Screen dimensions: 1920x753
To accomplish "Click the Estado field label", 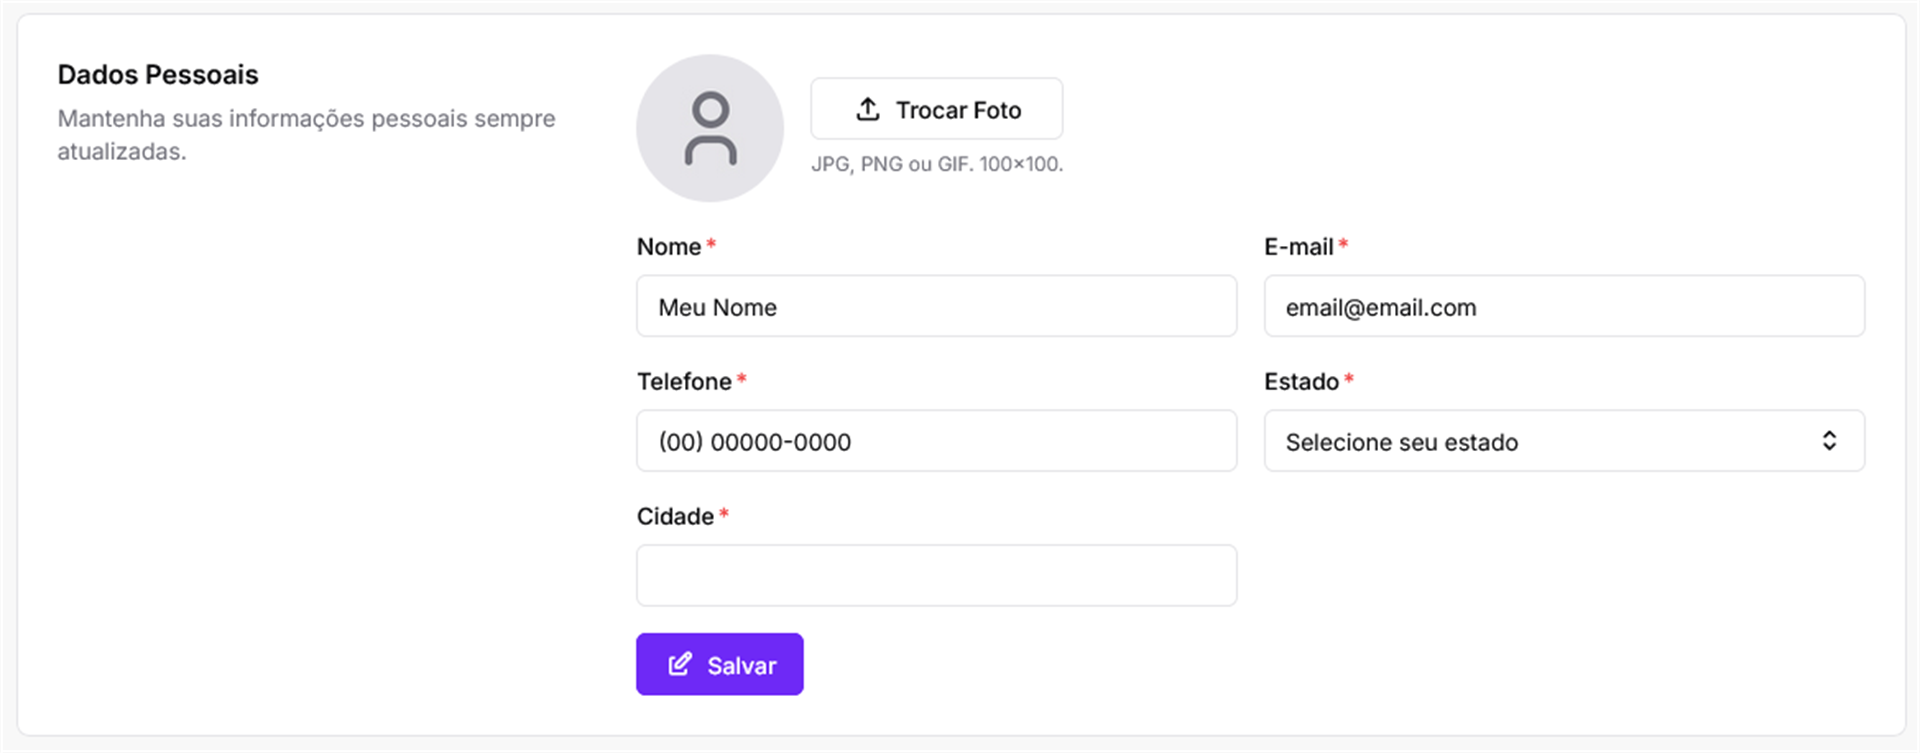I will pyautogui.click(x=1301, y=382).
